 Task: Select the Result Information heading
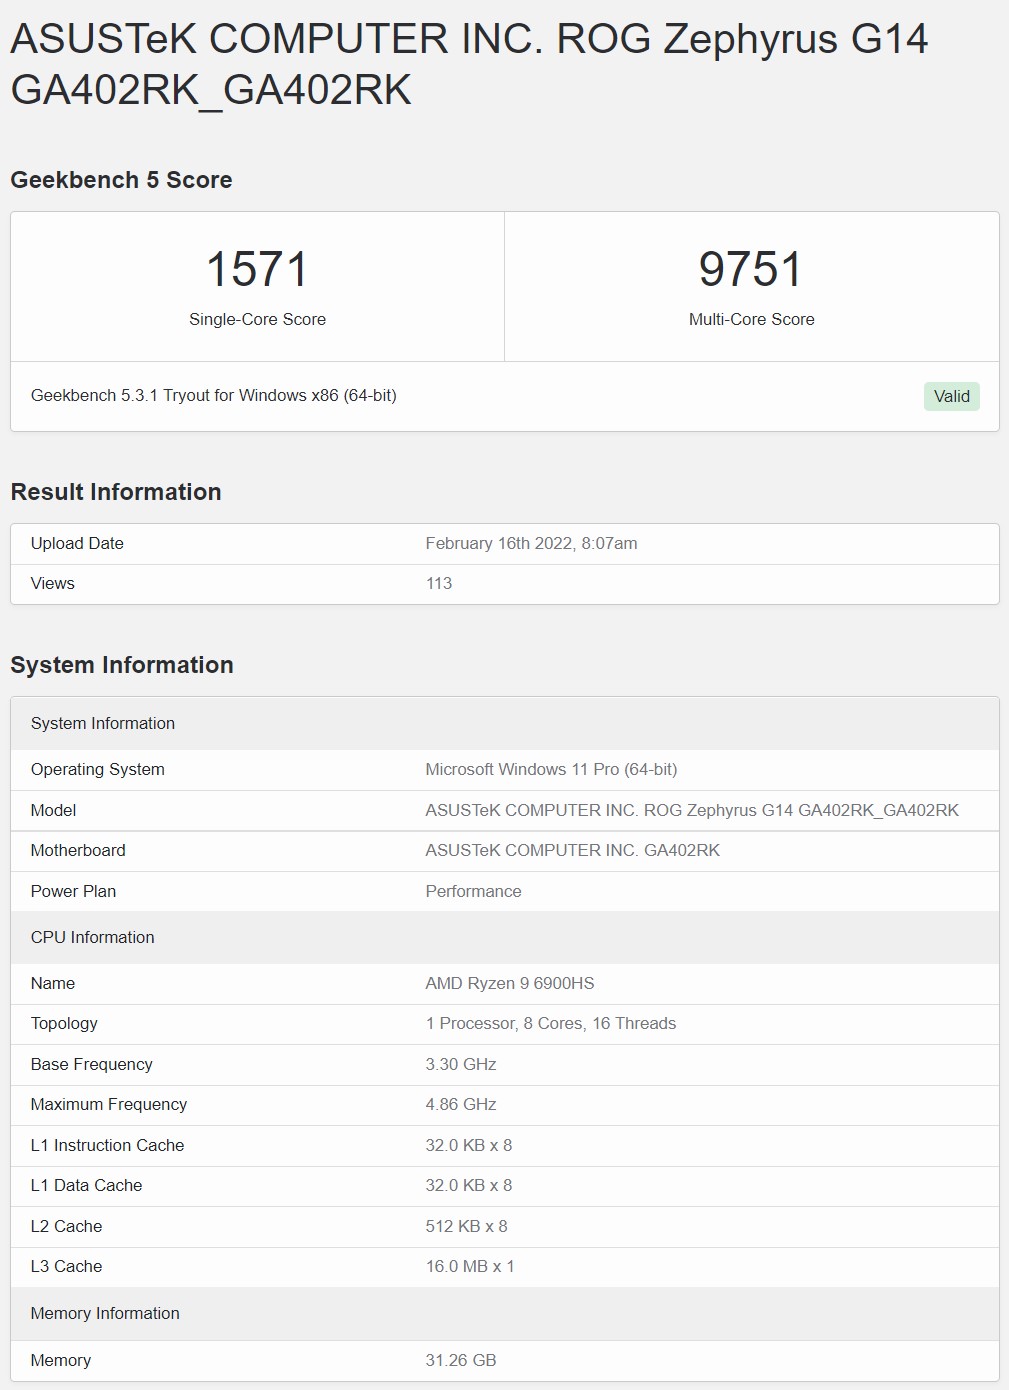pyautogui.click(x=116, y=492)
